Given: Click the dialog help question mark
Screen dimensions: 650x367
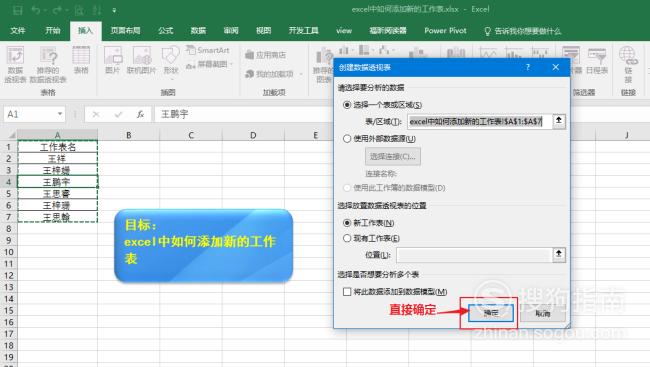Looking at the screenshot, I should [x=528, y=67].
